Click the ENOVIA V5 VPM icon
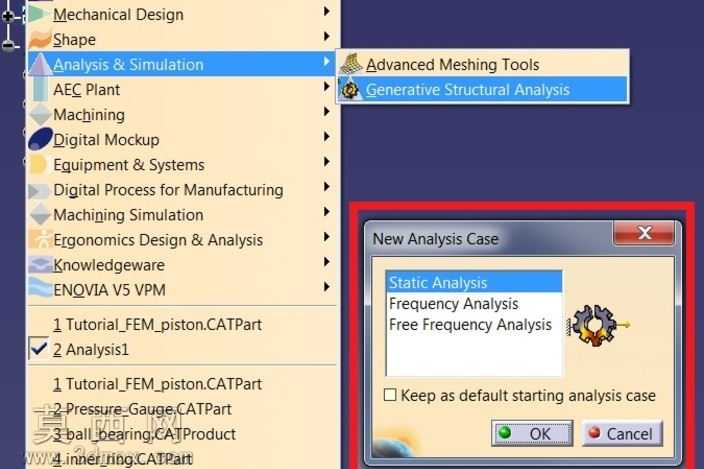The width and height of the screenshot is (704, 469). pos(40,288)
